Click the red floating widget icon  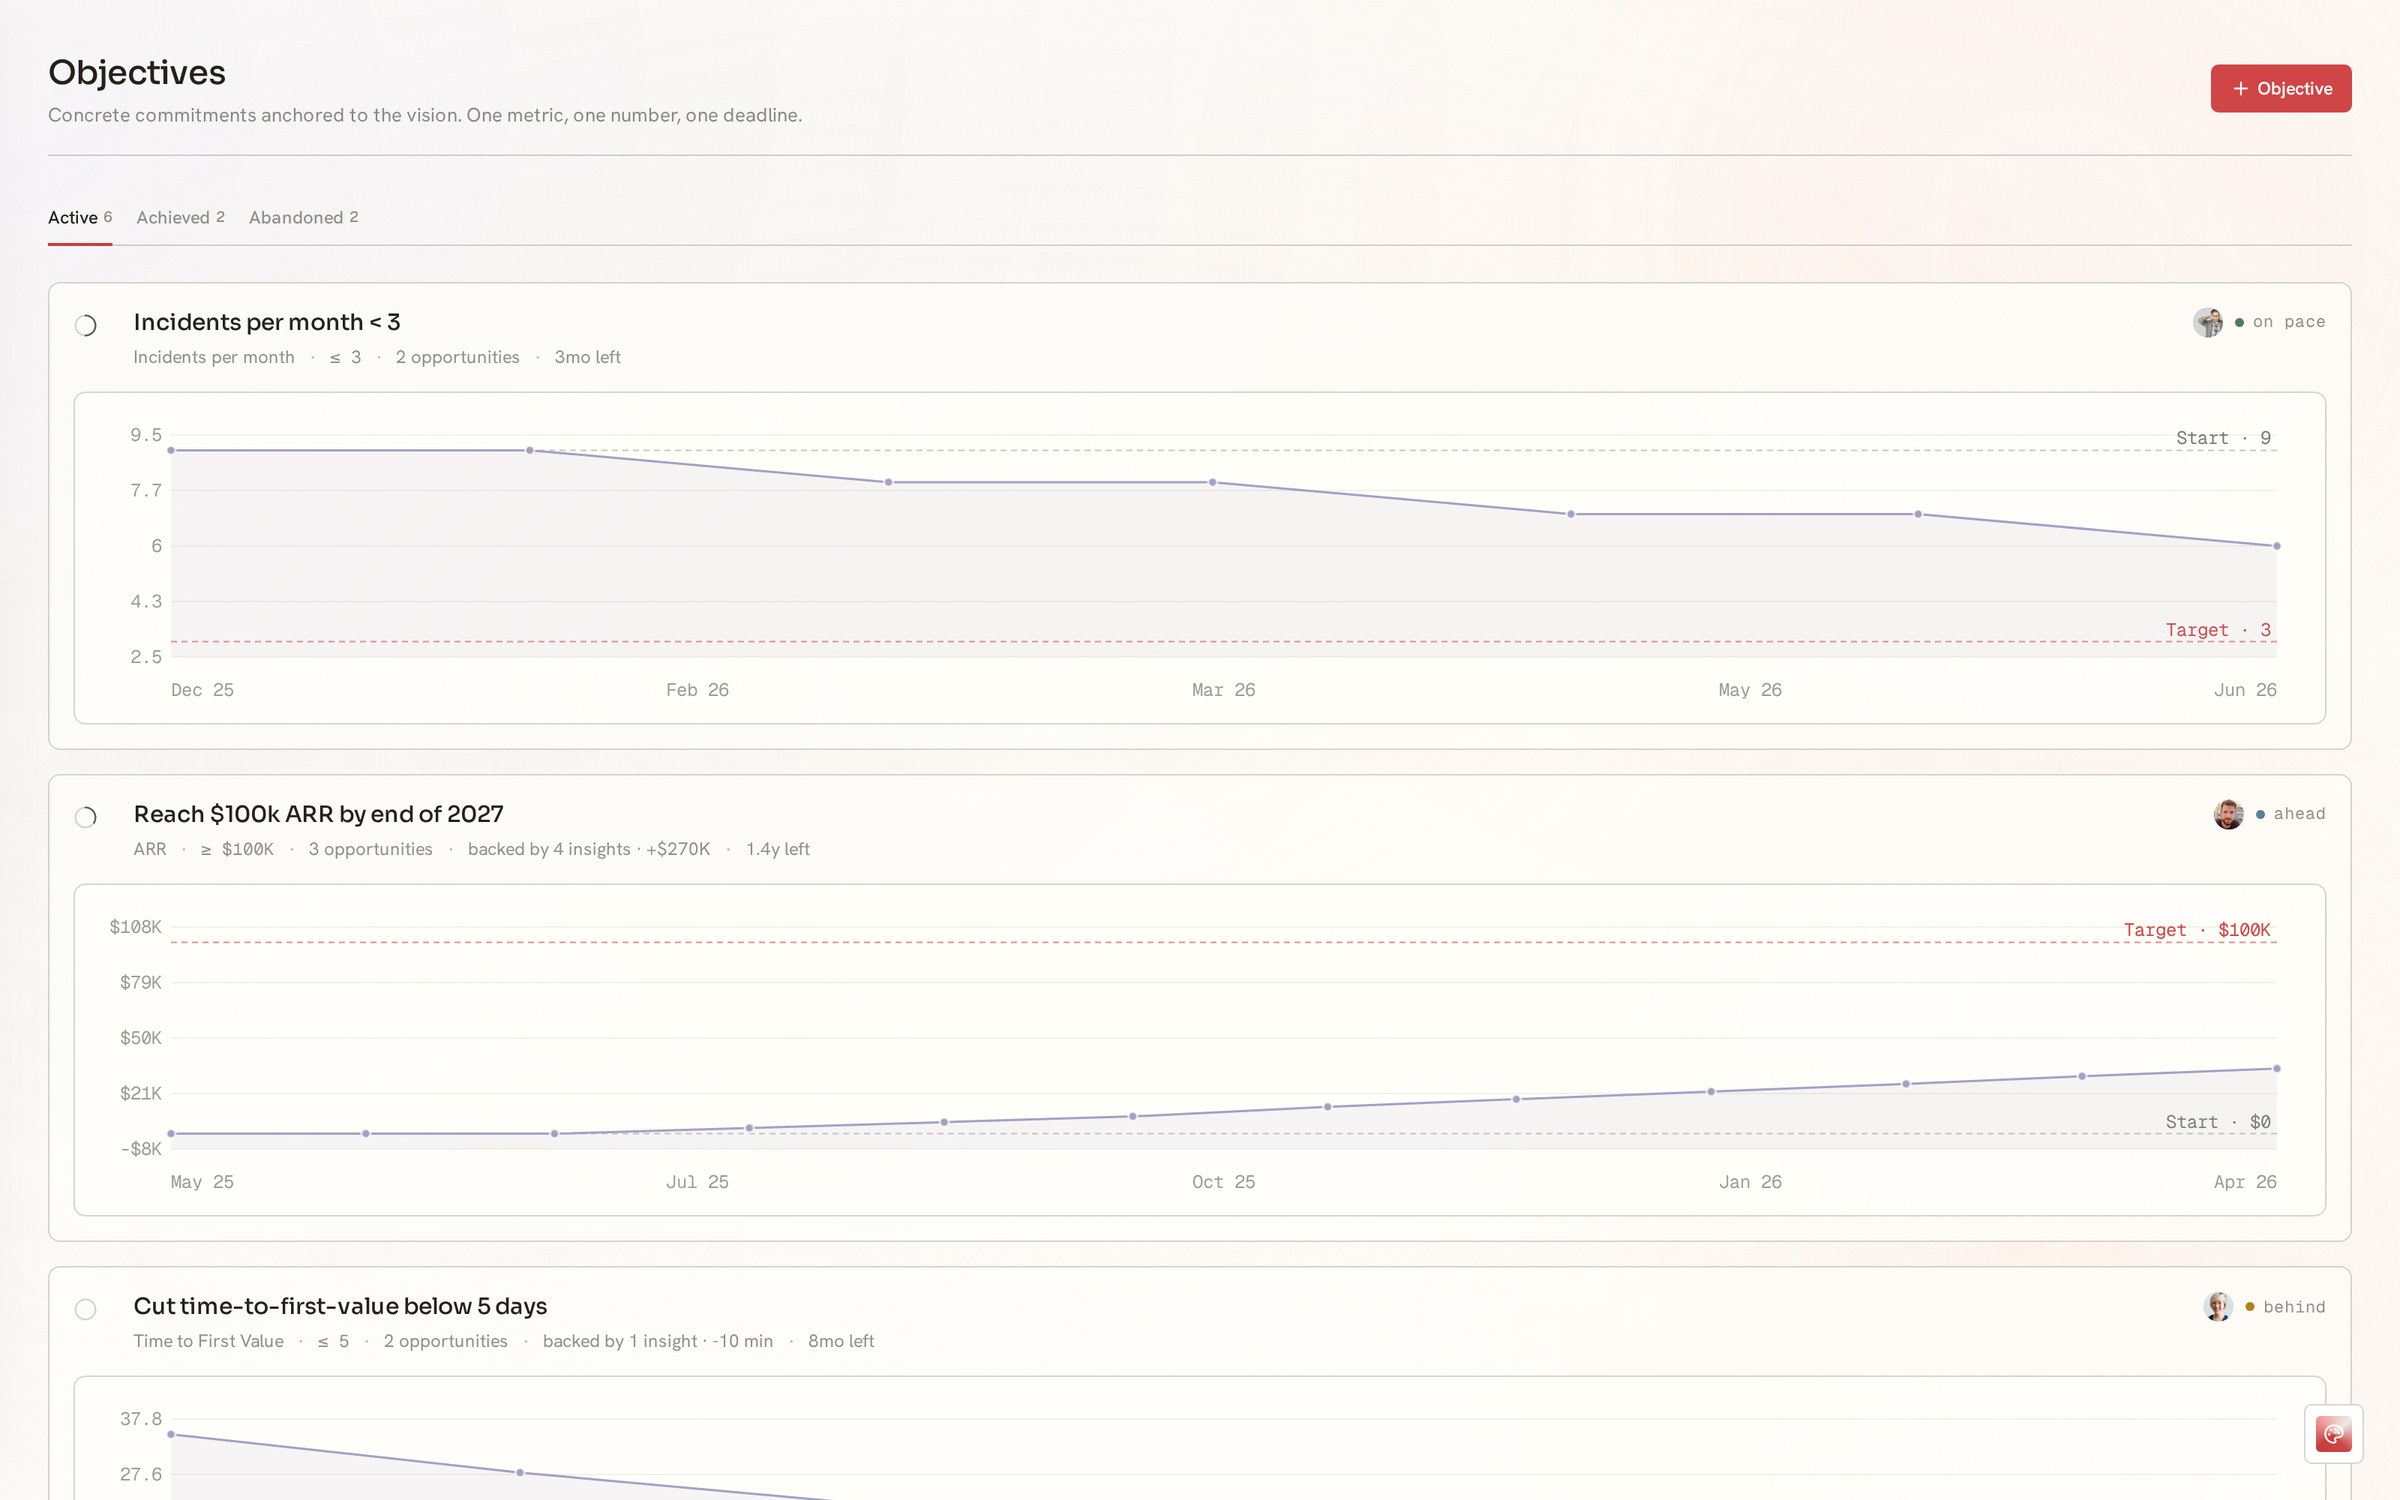(x=2333, y=1434)
